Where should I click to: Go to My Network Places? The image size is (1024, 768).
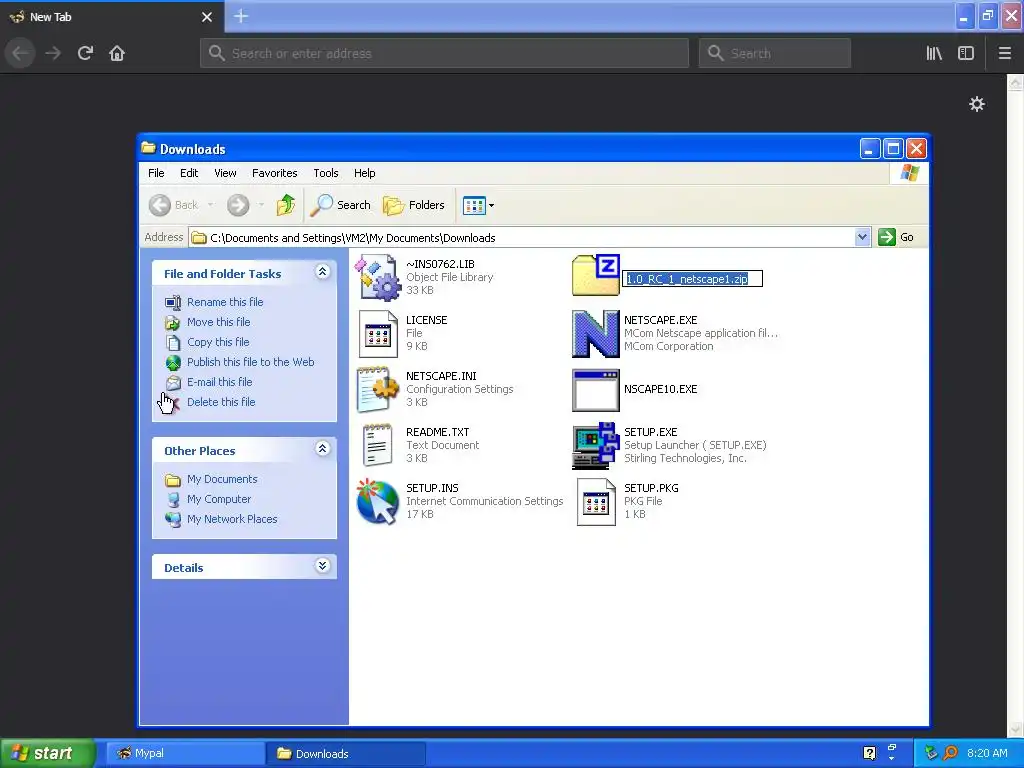232,519
